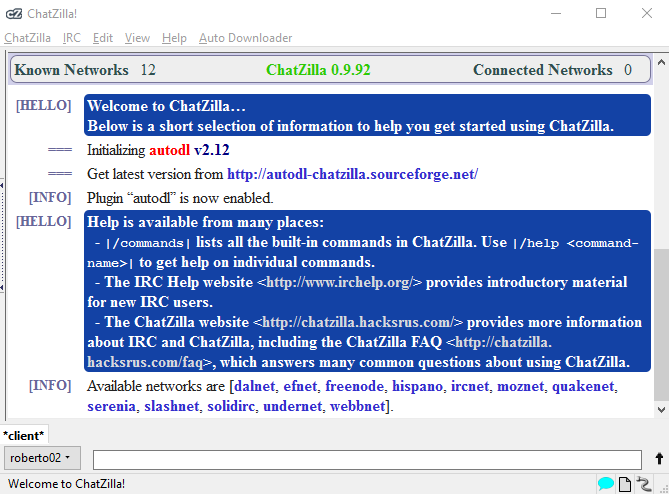This screenshot has width=669, height=494.
Task: Open the View menu
Action: tap(137, 38)
